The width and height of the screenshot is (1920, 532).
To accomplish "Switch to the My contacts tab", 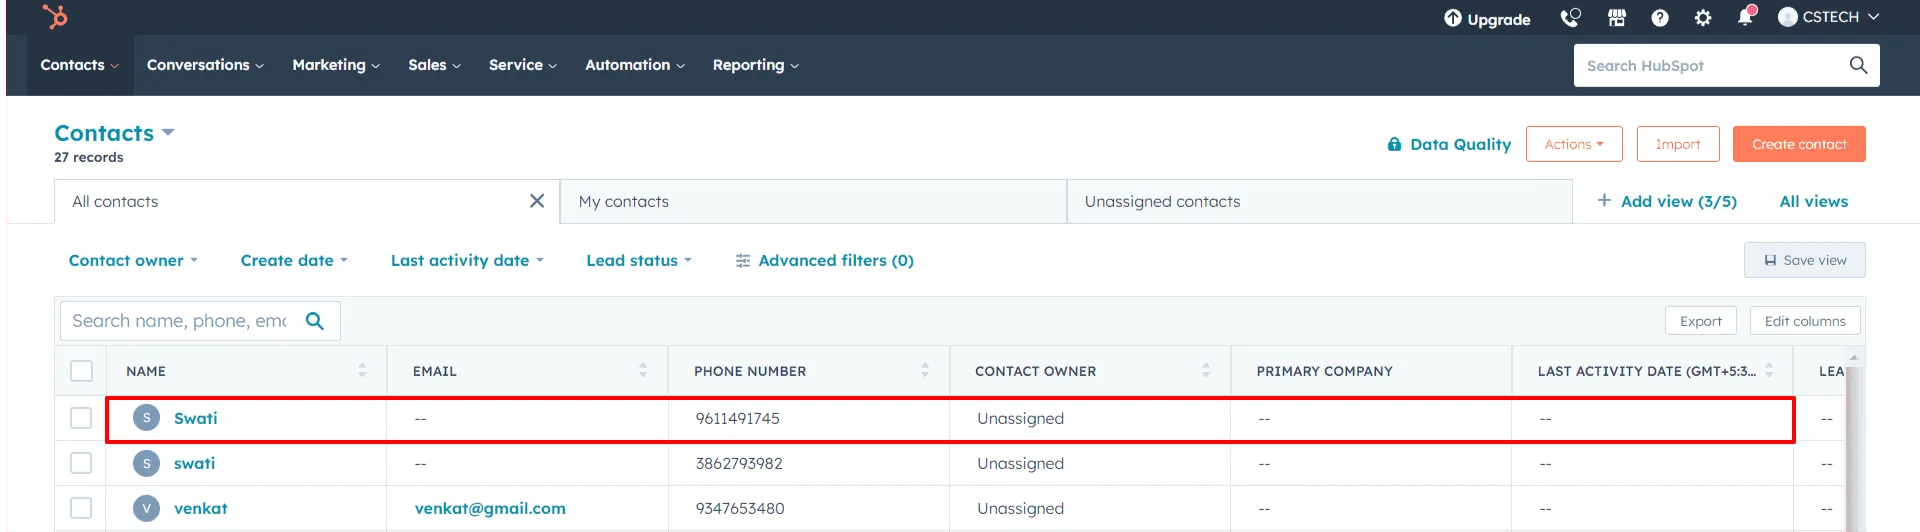I will click(813, 201).
